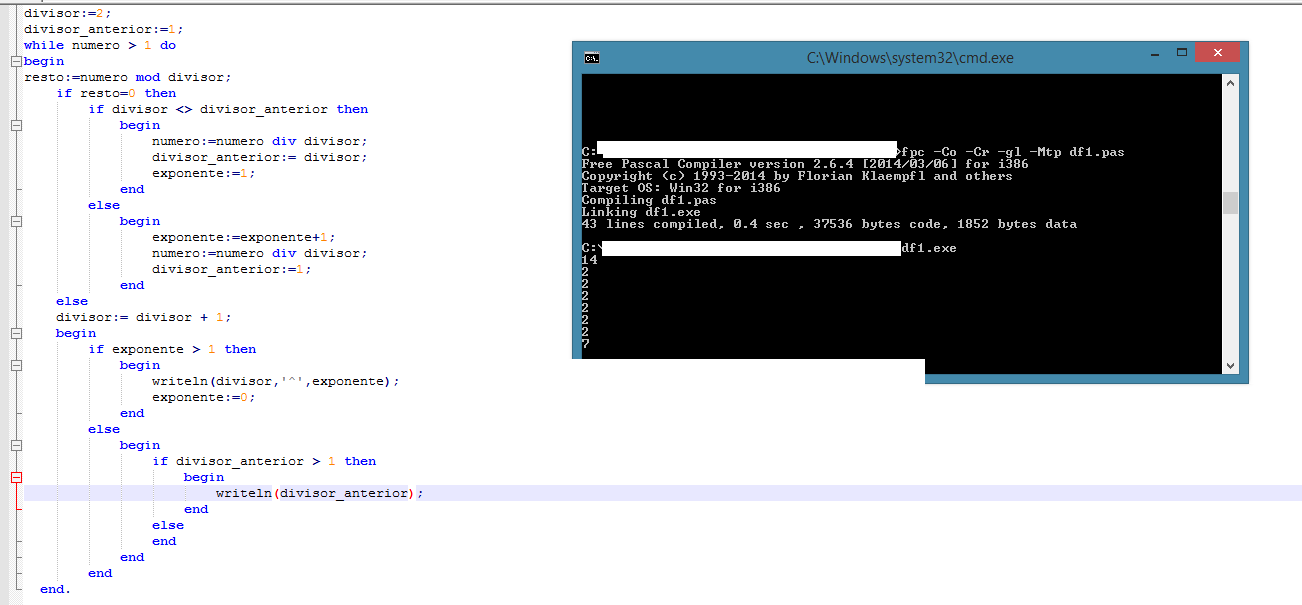The image size is (1302, 605).
Task: Maximize the cmd.exe window
Action: coord(1181,52)
